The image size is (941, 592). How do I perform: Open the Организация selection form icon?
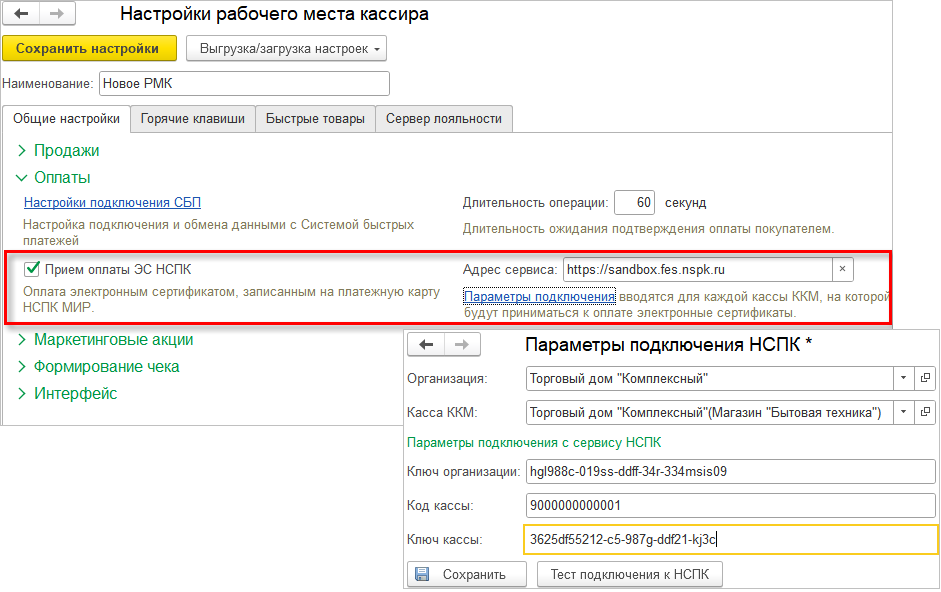pos(925,379)
